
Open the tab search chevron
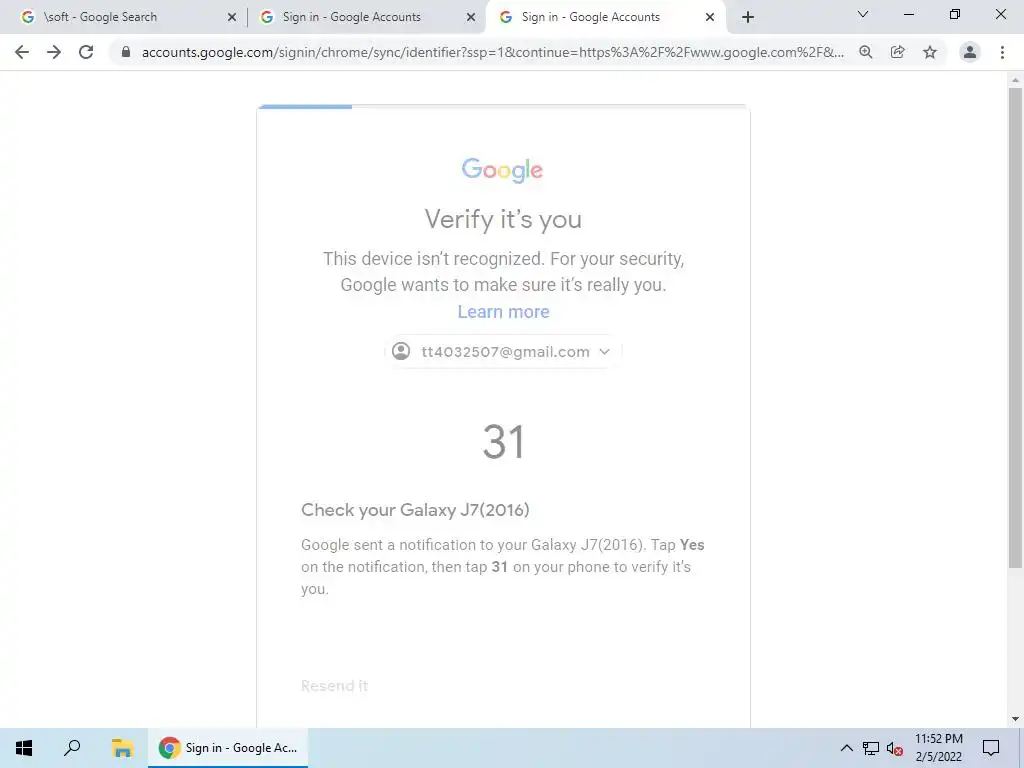point(863,14)
